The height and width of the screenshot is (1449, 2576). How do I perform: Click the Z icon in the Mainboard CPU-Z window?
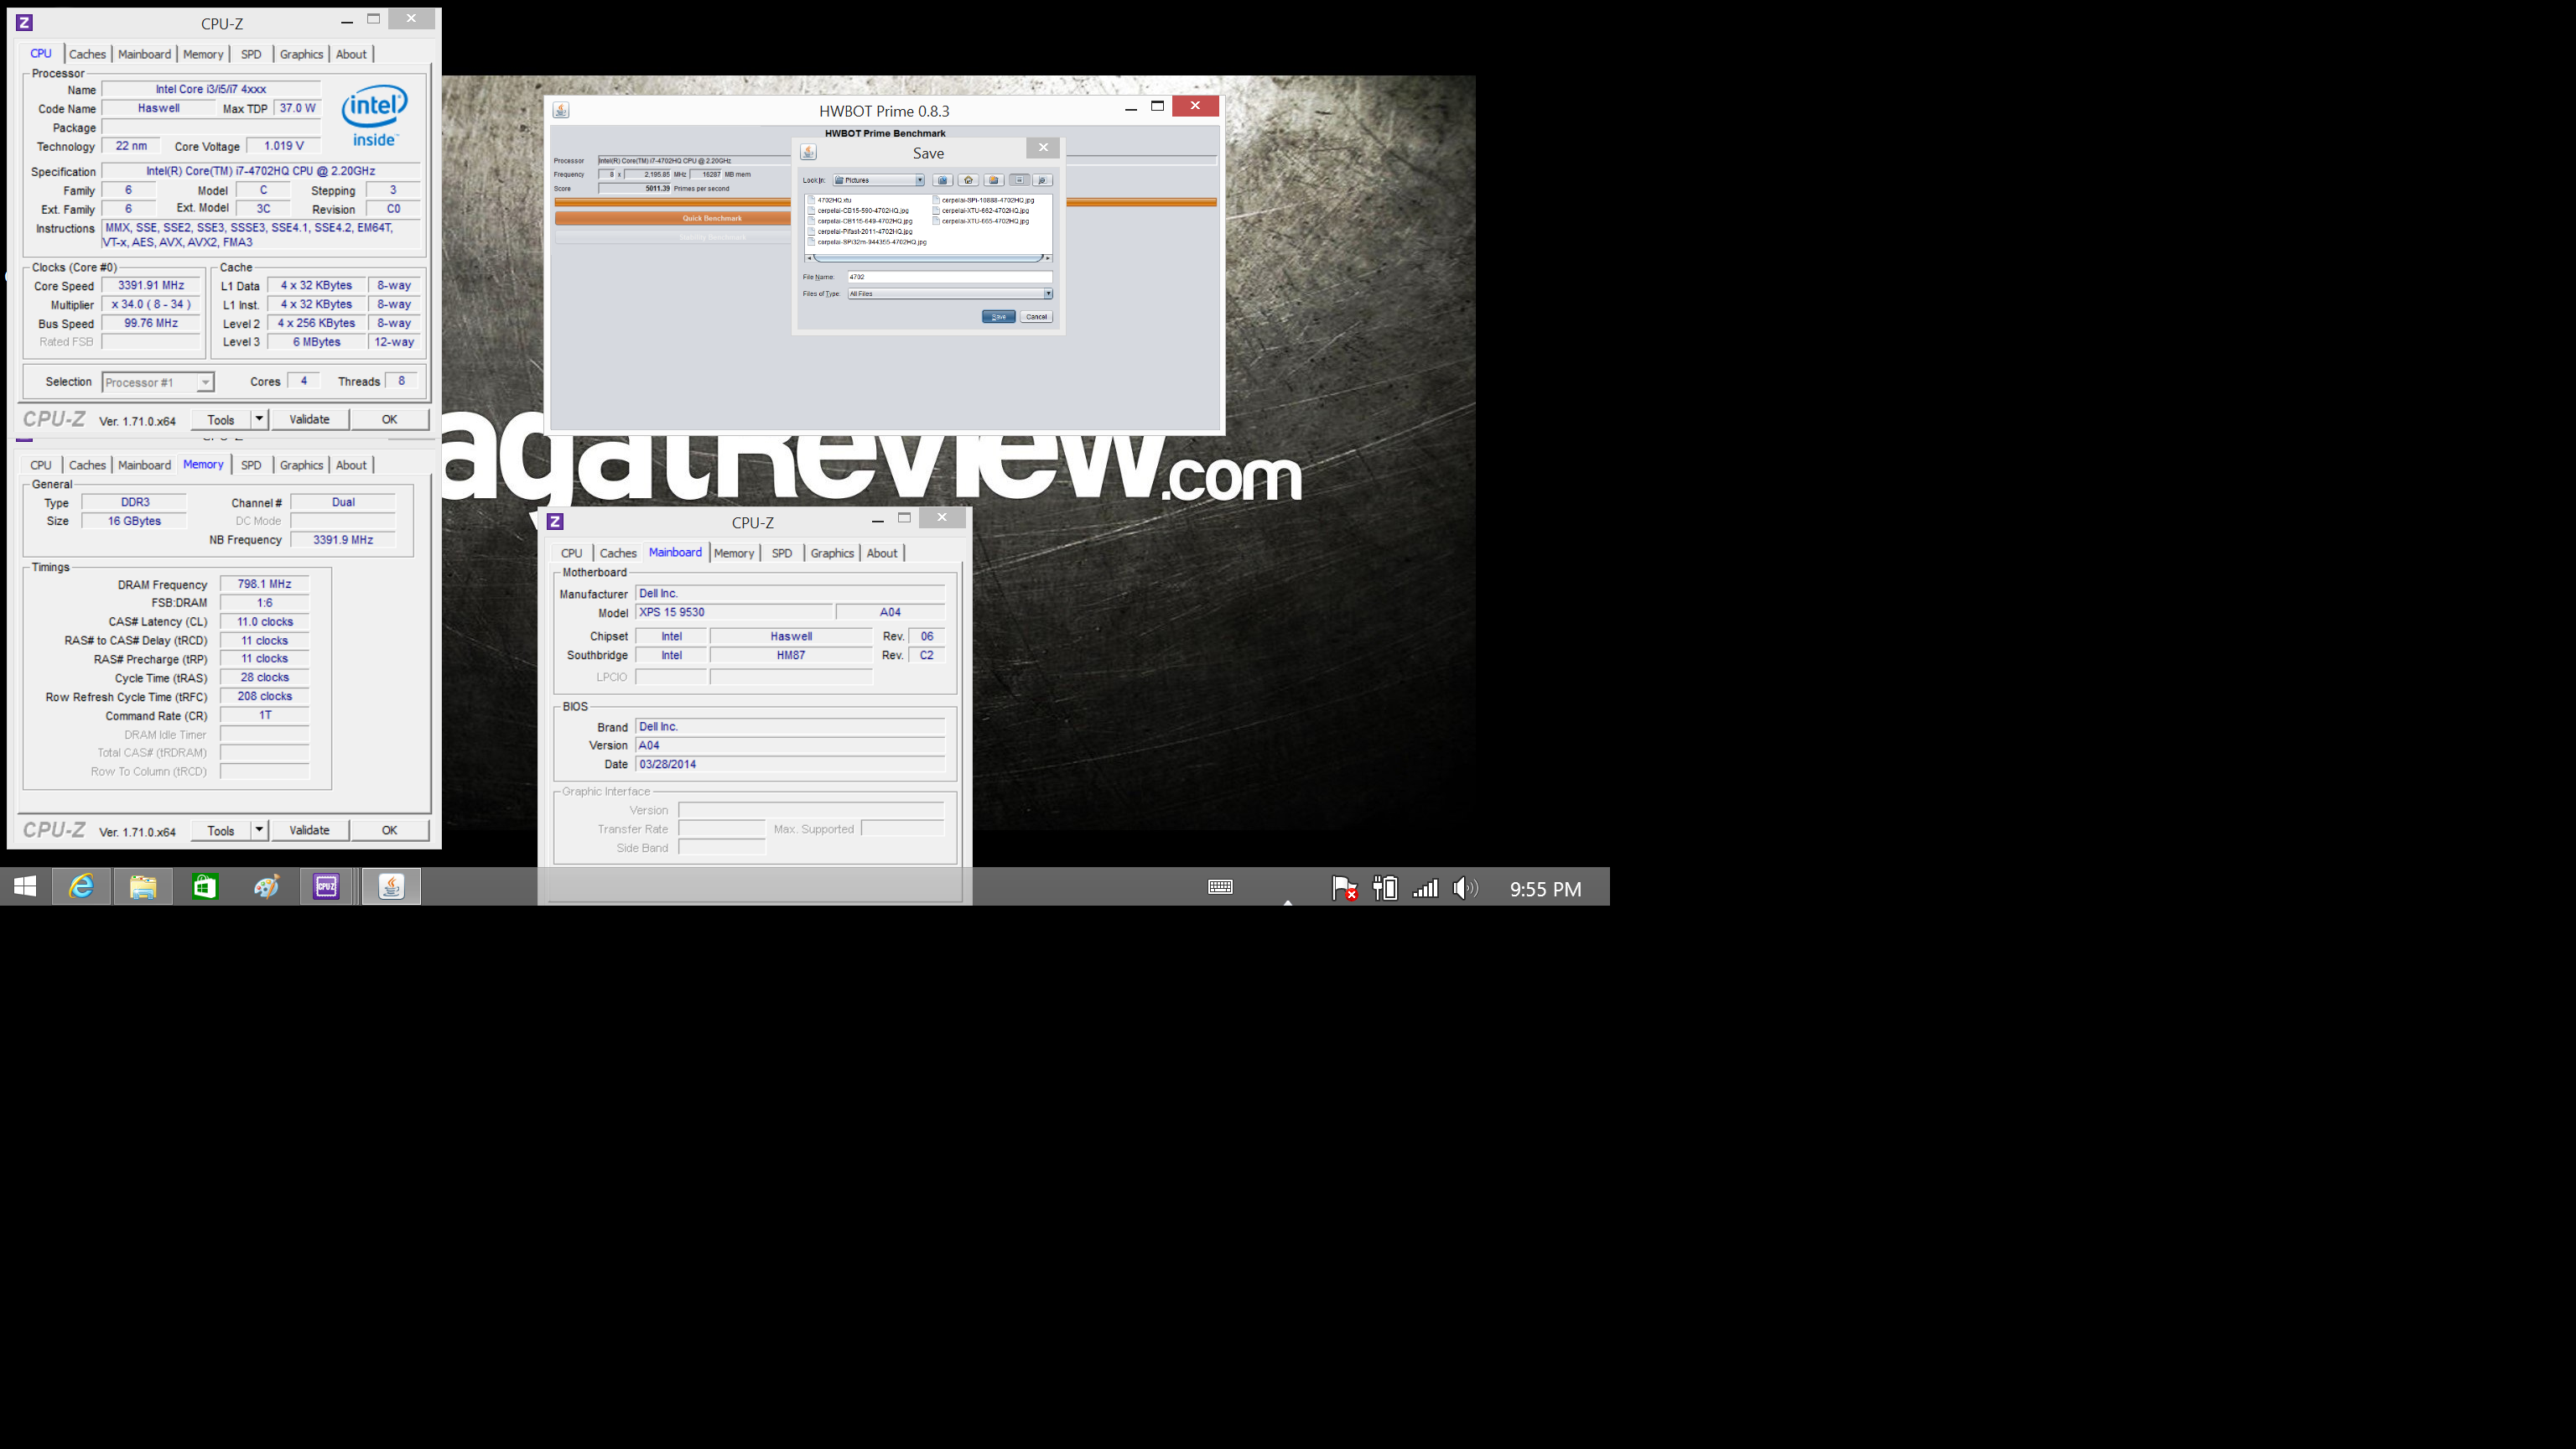pos(555,521)
